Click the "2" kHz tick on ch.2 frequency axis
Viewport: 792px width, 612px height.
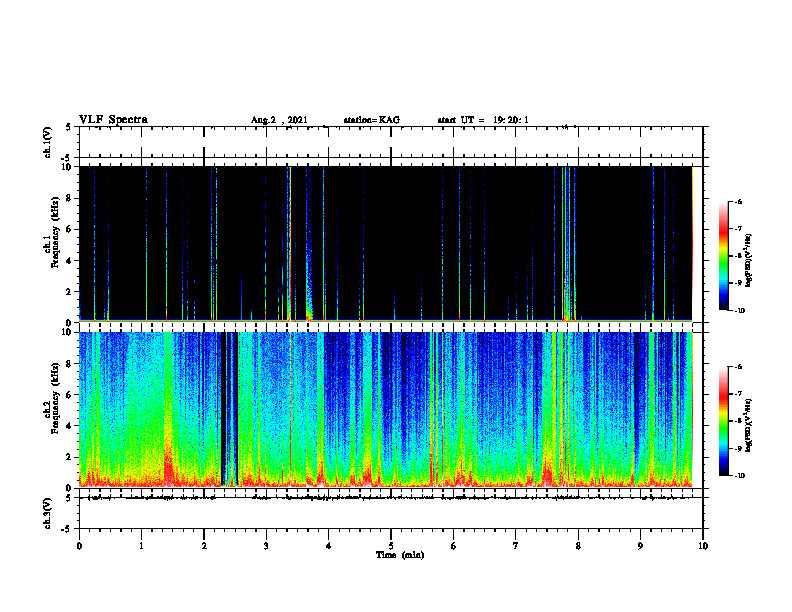pyautogui.click(x=70, y=457)
